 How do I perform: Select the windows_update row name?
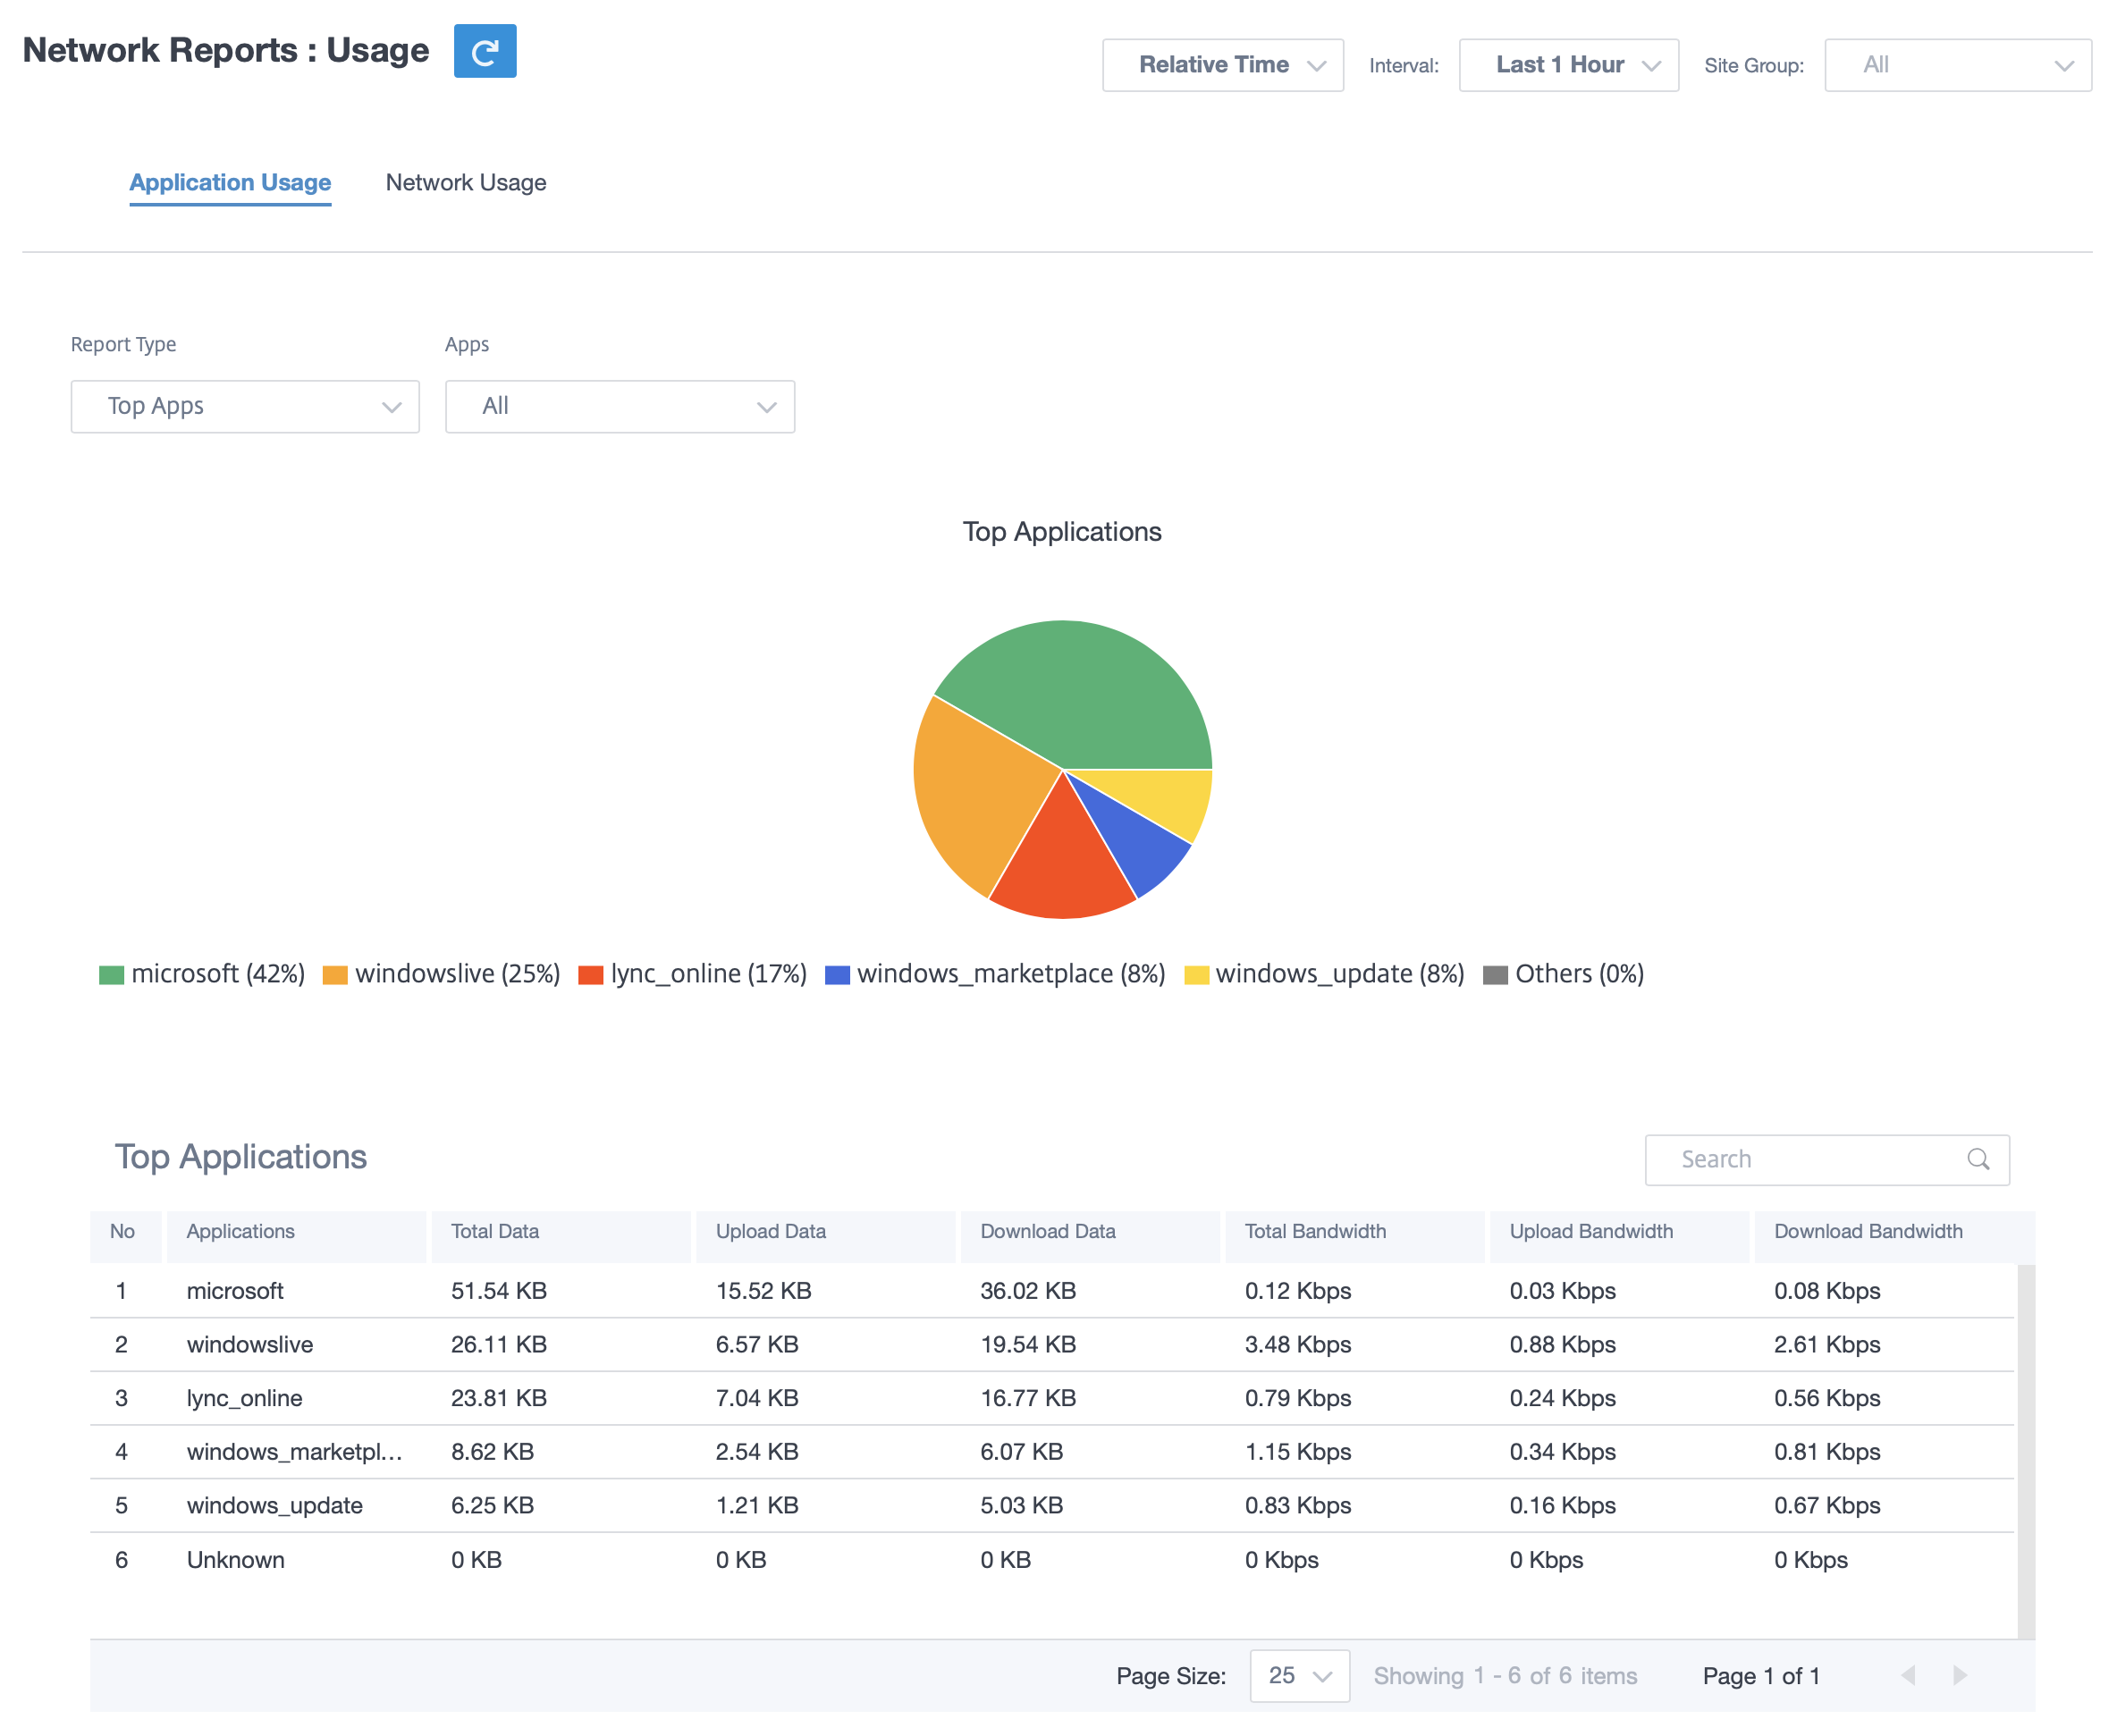click(274, 1506)
